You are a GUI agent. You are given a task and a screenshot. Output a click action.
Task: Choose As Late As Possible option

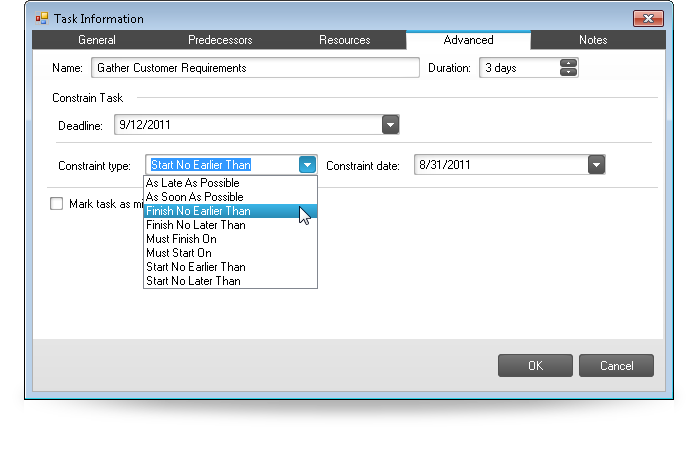(x=230, y=183)
